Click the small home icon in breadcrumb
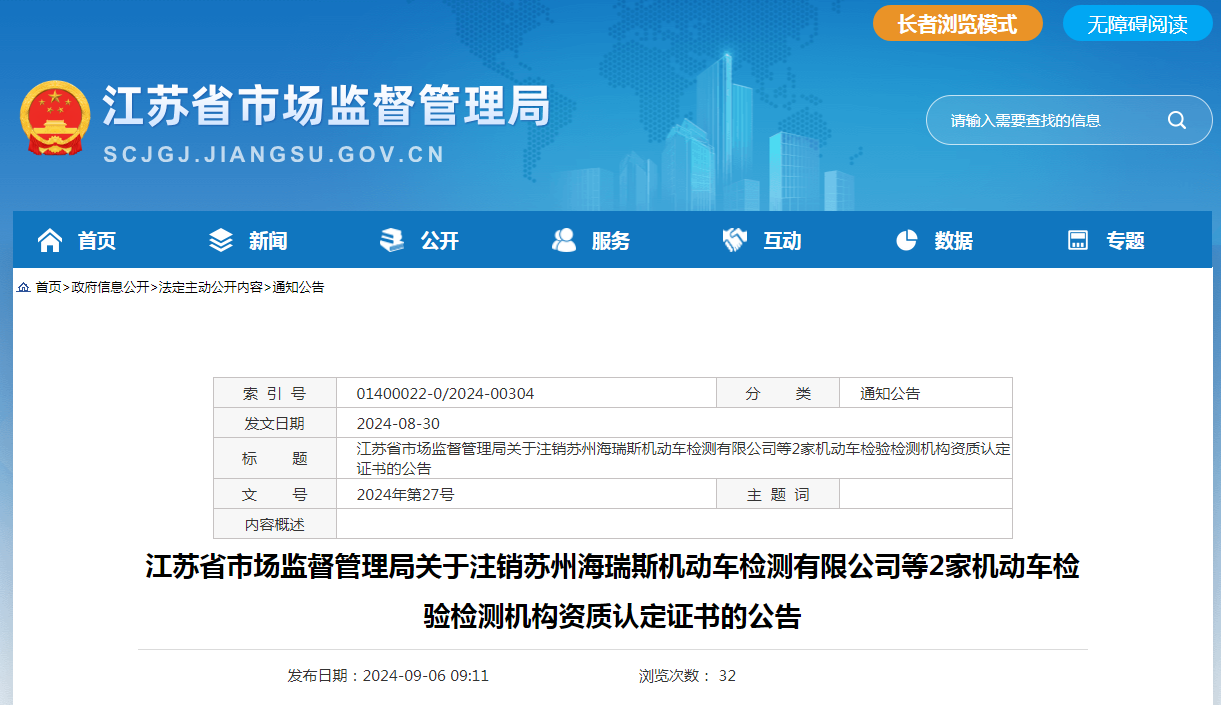1221x705 pixels. pos(23,288)
